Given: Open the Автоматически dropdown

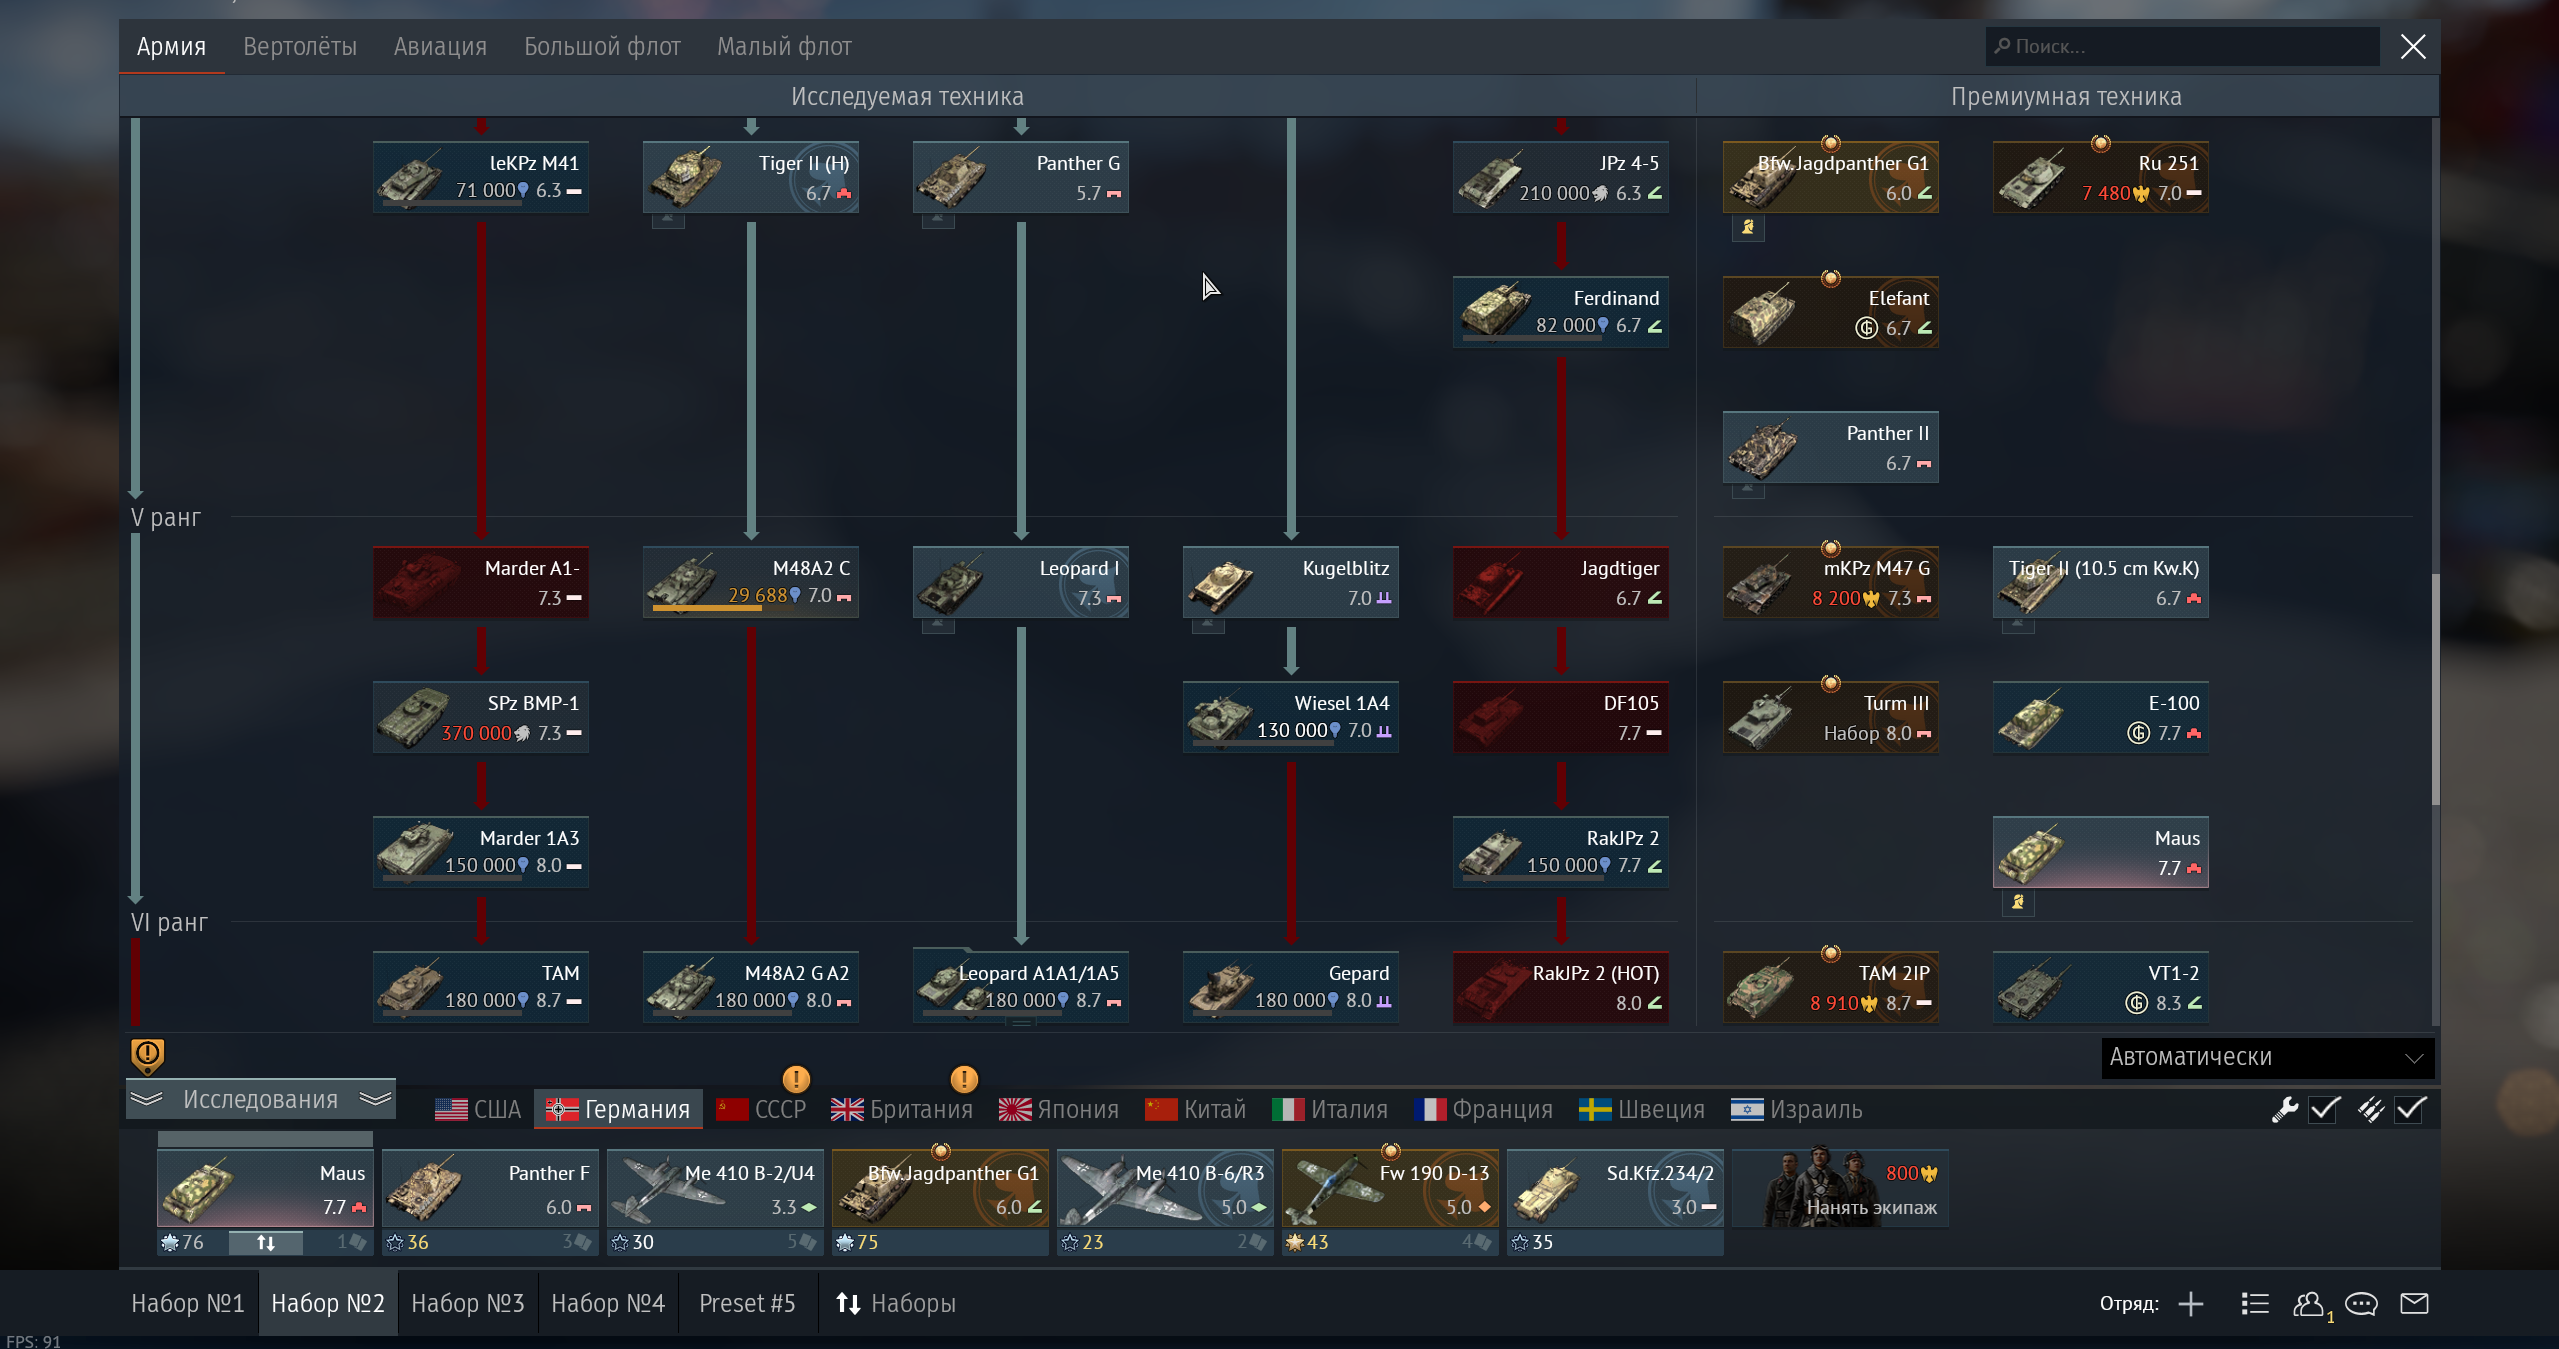Looking at the screenshot, I should (2267, 1057).
